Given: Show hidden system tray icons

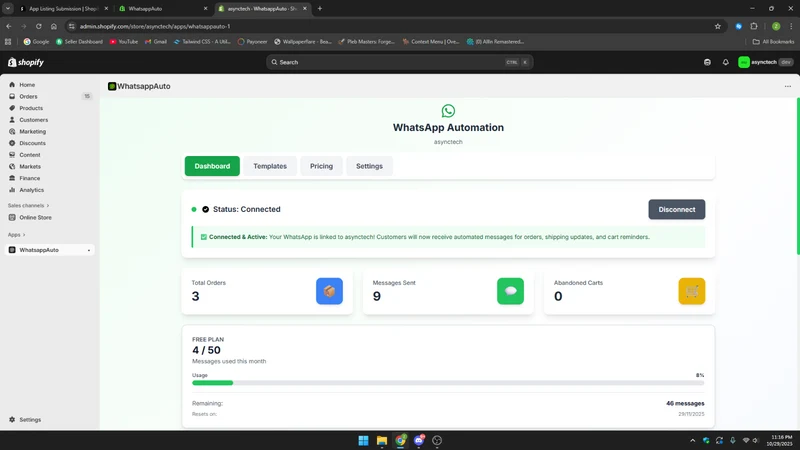Looking at the screenshot, I should click(x=692, y=440).
